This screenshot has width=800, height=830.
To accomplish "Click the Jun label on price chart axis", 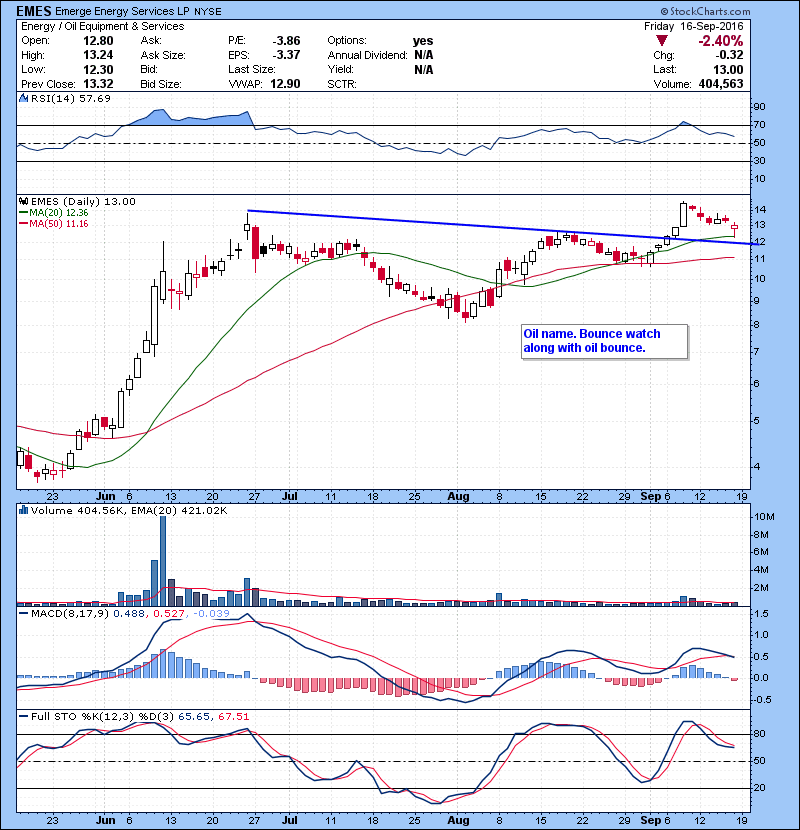I will [105, 497].
